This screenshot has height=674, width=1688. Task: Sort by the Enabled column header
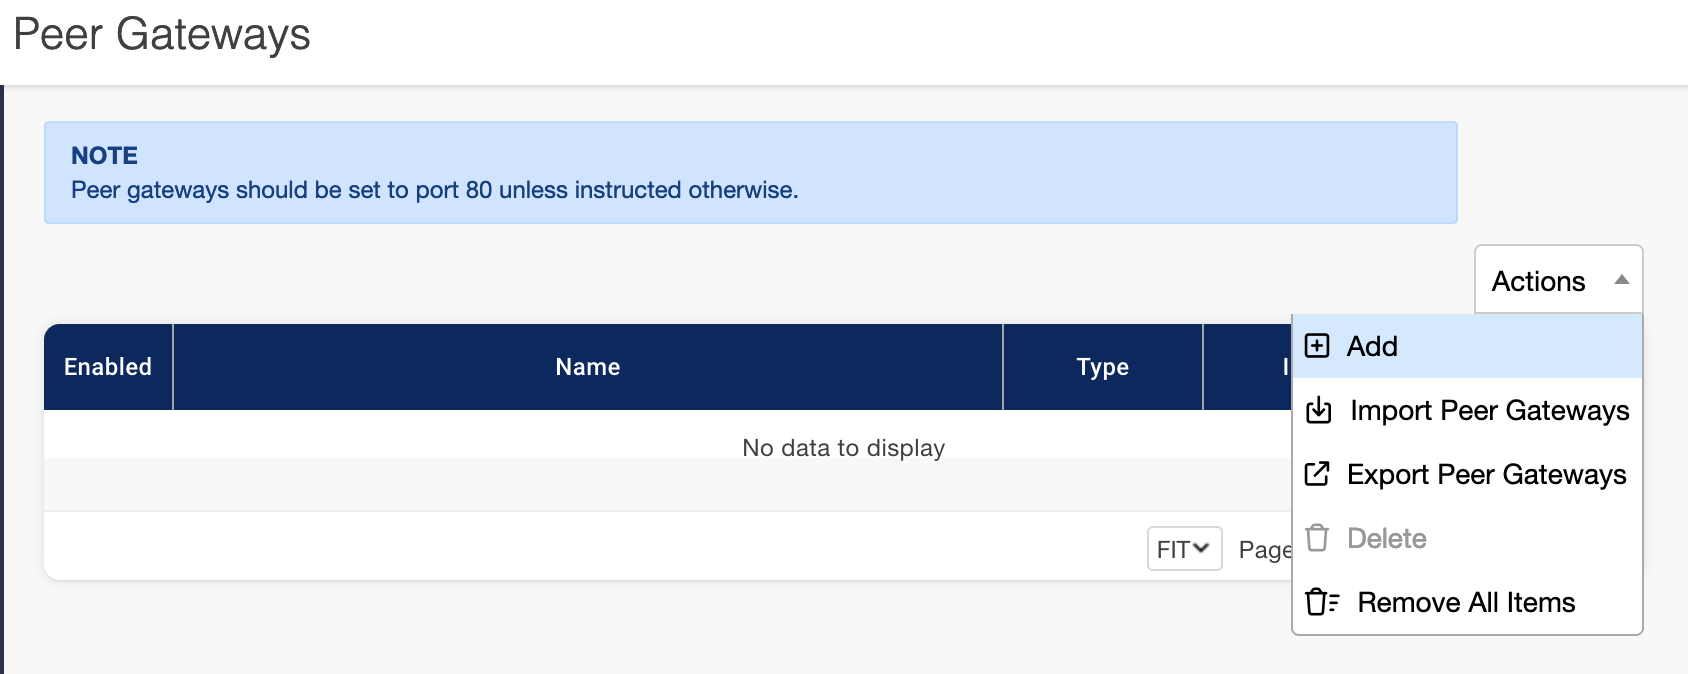[x=108, y=367]
